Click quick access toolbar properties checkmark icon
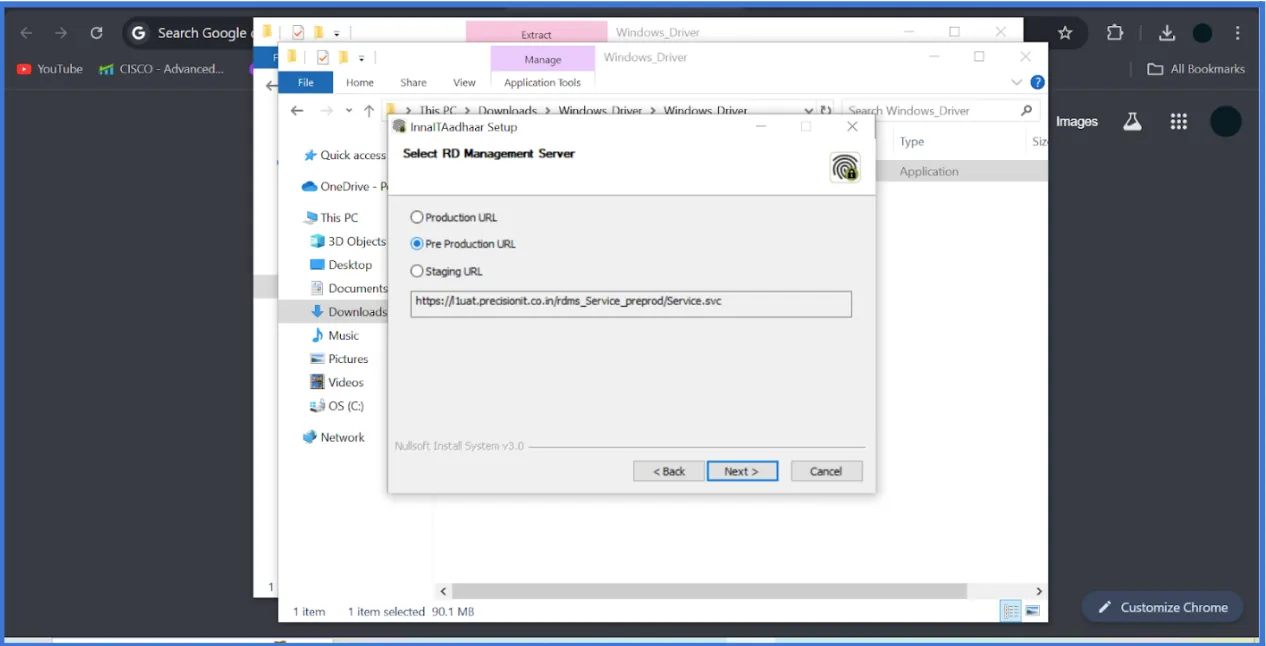 tap(323, 58)
